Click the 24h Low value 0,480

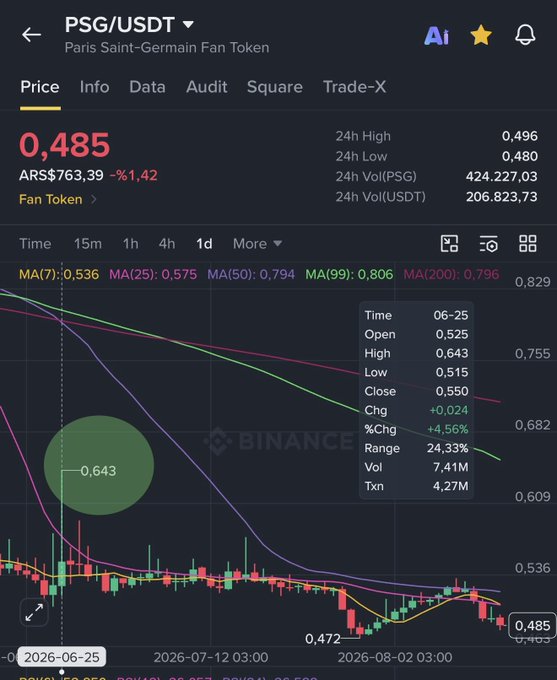520,156
